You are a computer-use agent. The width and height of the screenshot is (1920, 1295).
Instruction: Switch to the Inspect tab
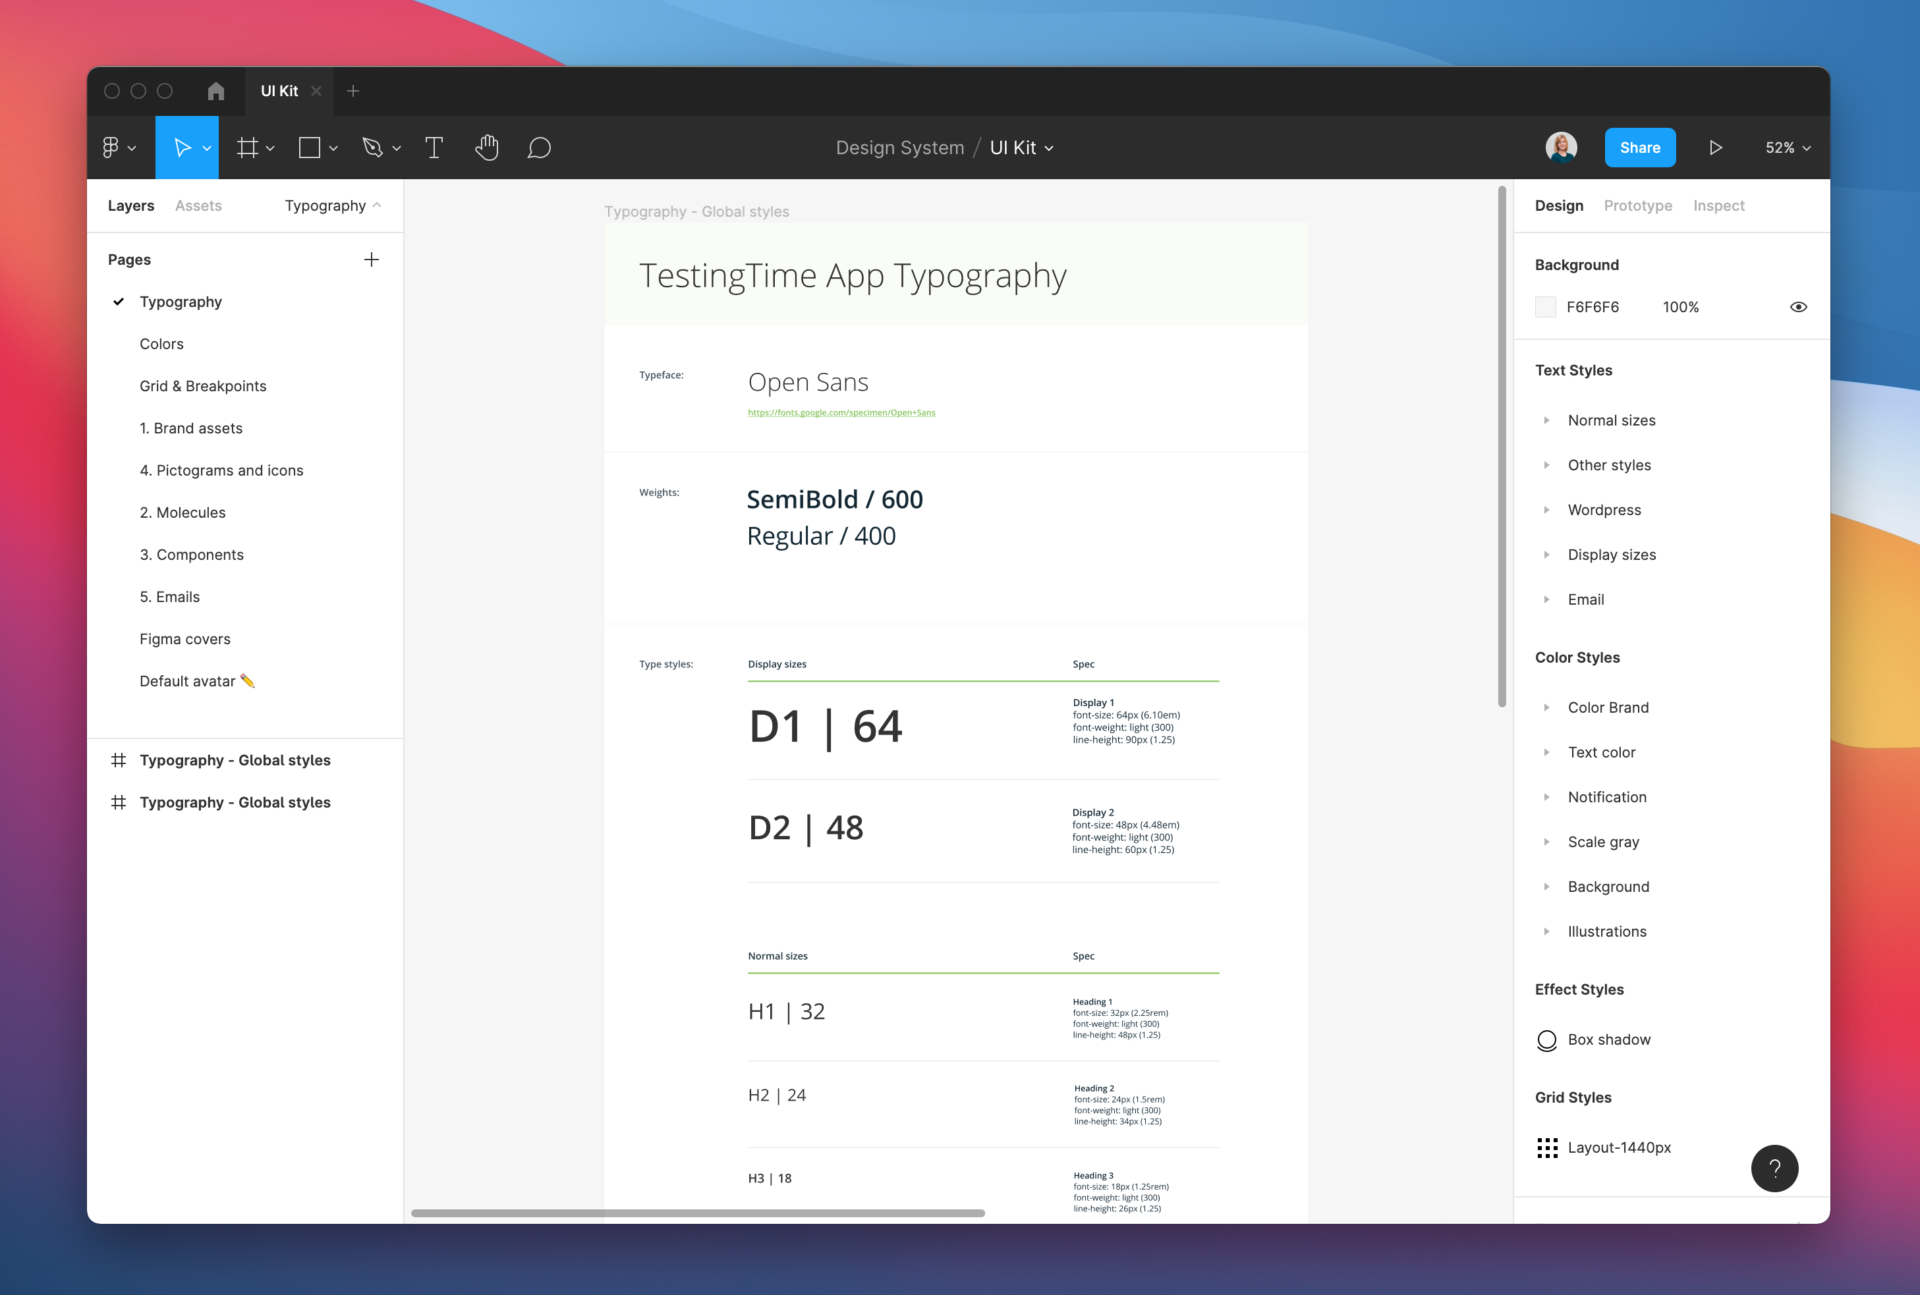tap(1718, 205)
